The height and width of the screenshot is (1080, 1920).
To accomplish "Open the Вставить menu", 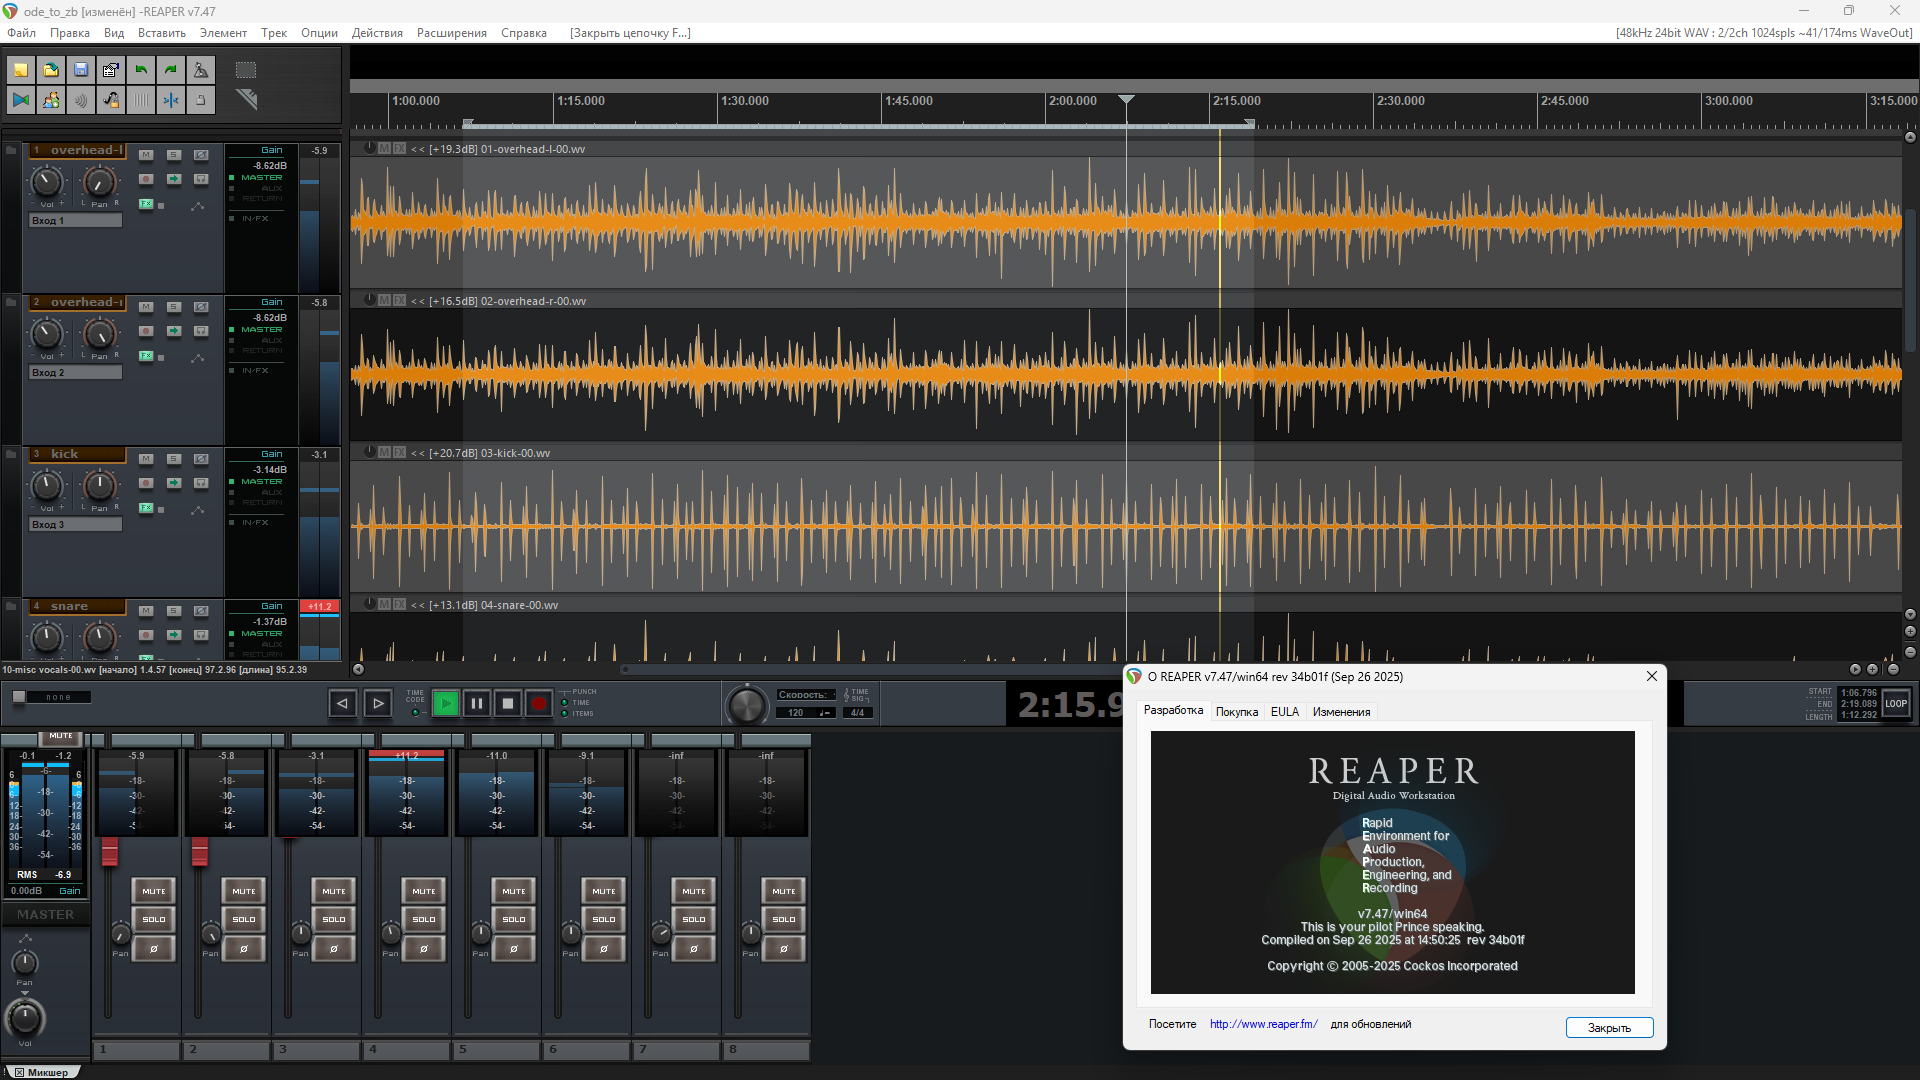I will (161, 33).
